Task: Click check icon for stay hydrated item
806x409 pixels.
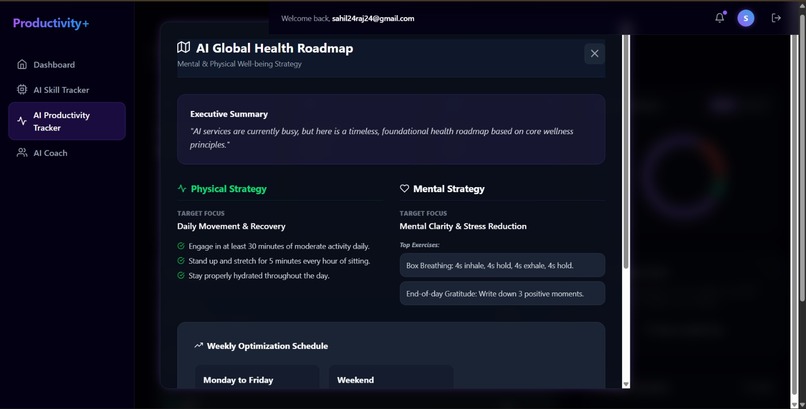Action: 181,275
